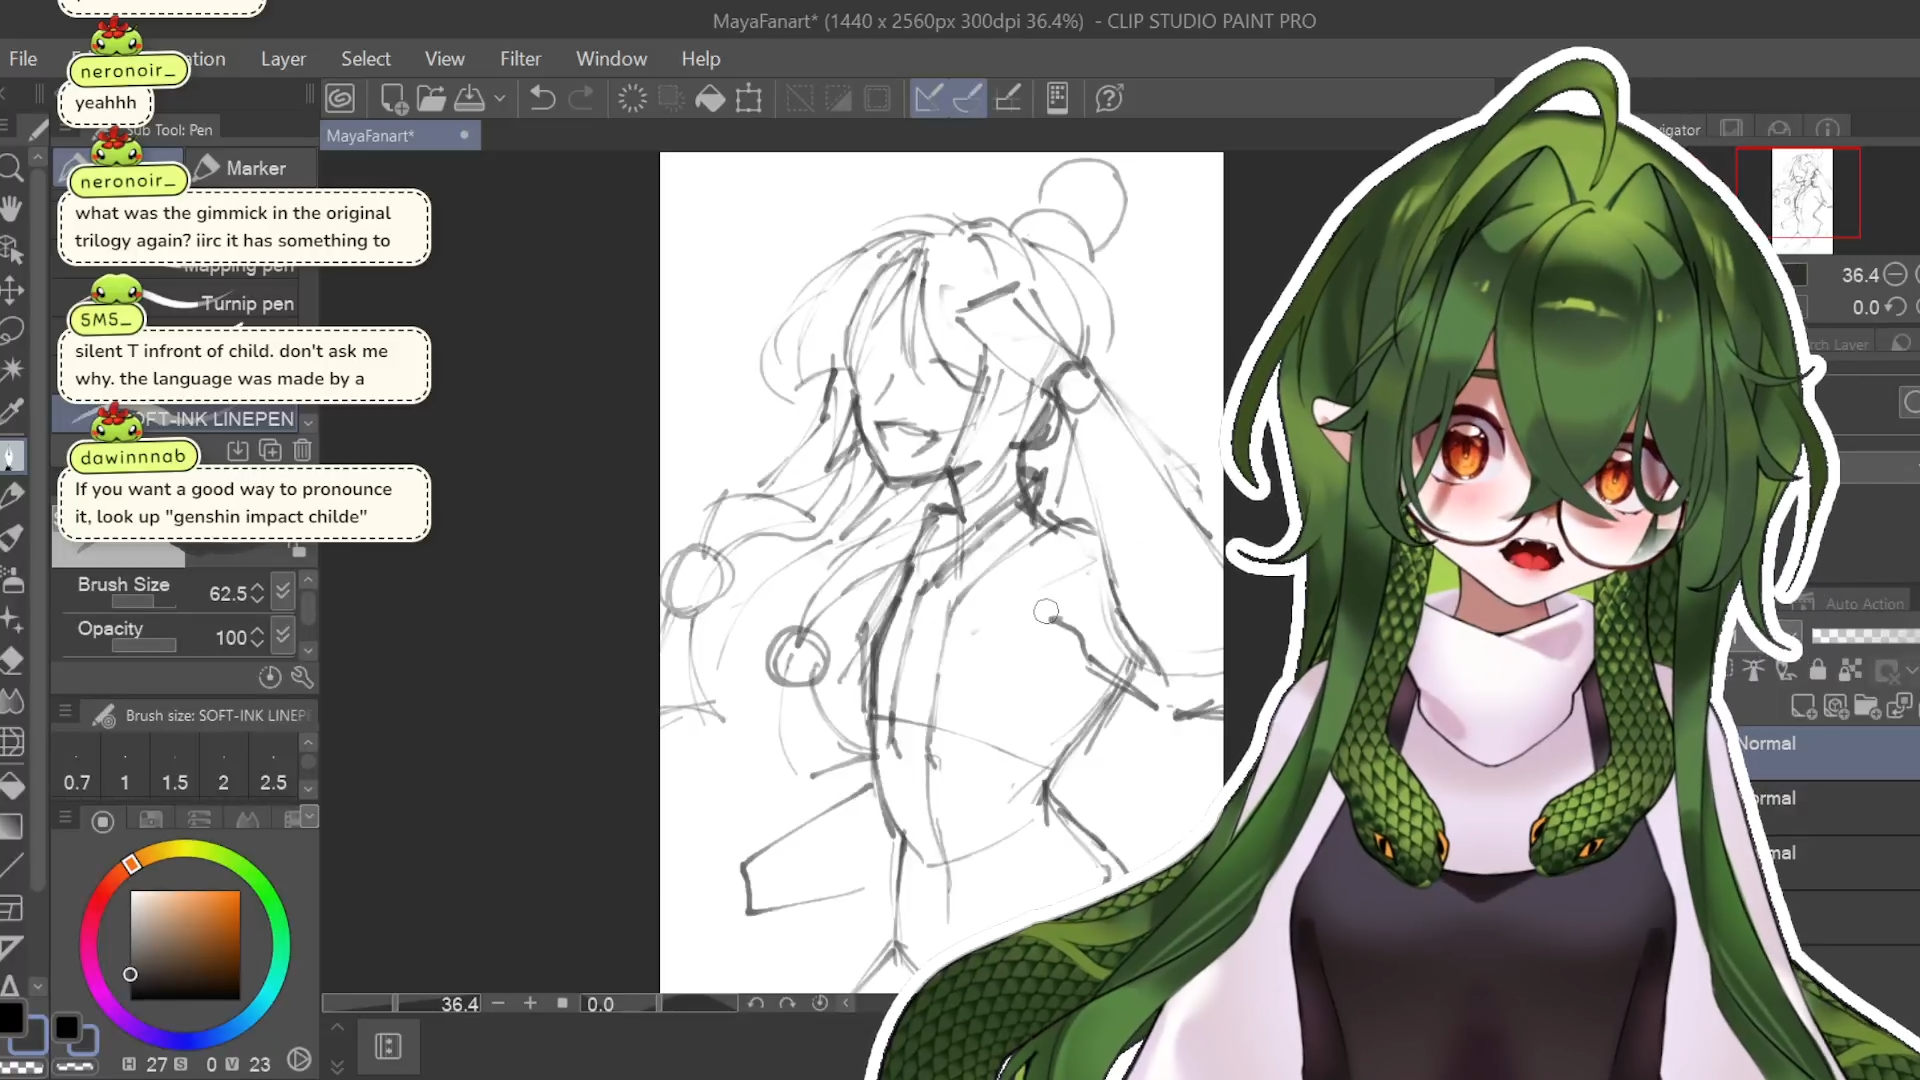Select the Pen tool in tool palette
1920x1080 pixels.
(x=11, y=456)
